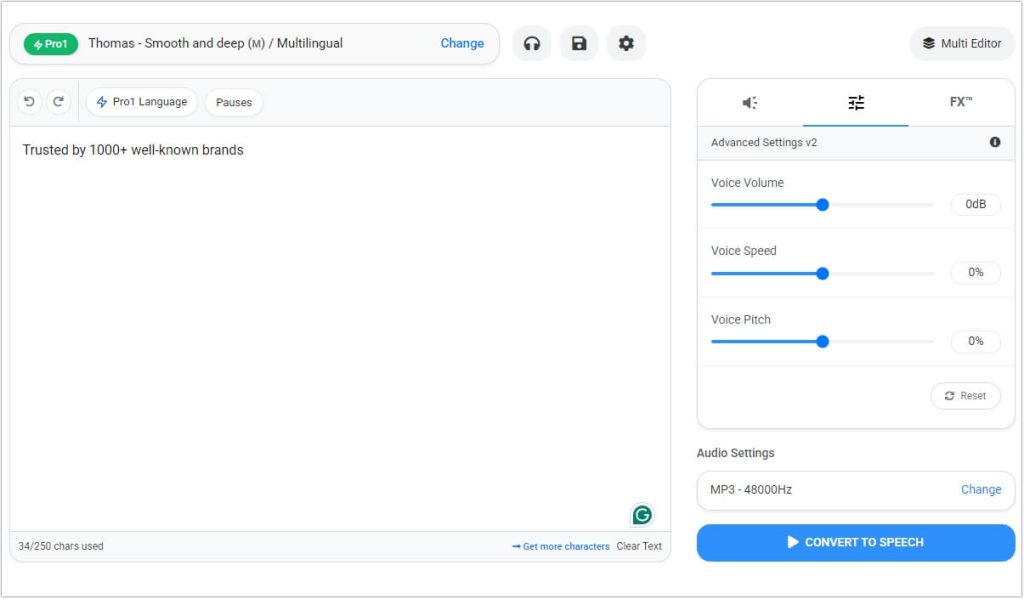Reset the advanced voice settings
This screenshot has height=599, width=1024.
point(965,396)
